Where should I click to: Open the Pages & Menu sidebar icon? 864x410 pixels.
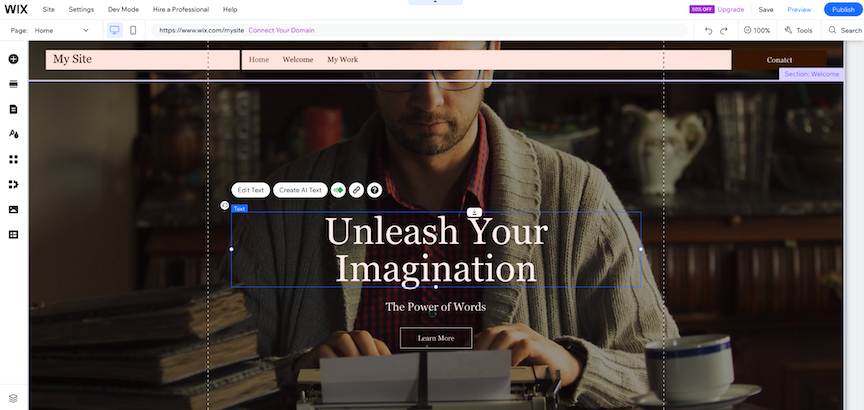pos(13,109)
